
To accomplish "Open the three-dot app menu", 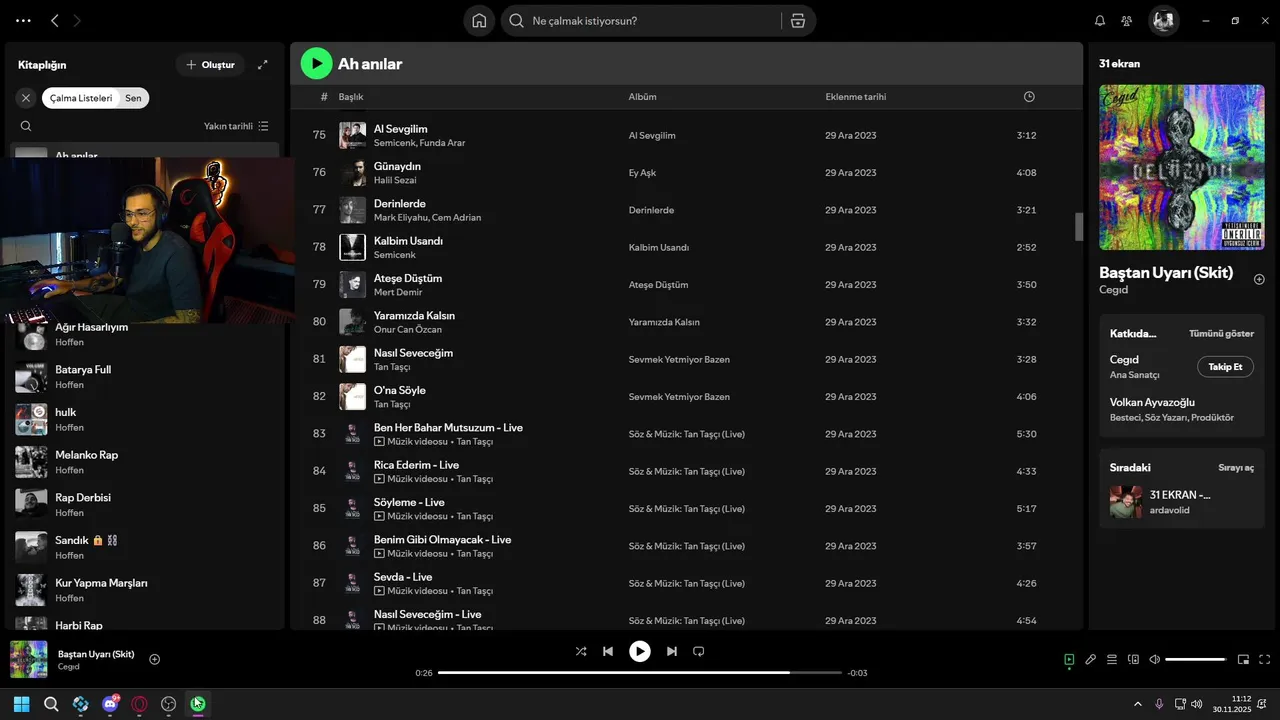I will coord(24,20).
